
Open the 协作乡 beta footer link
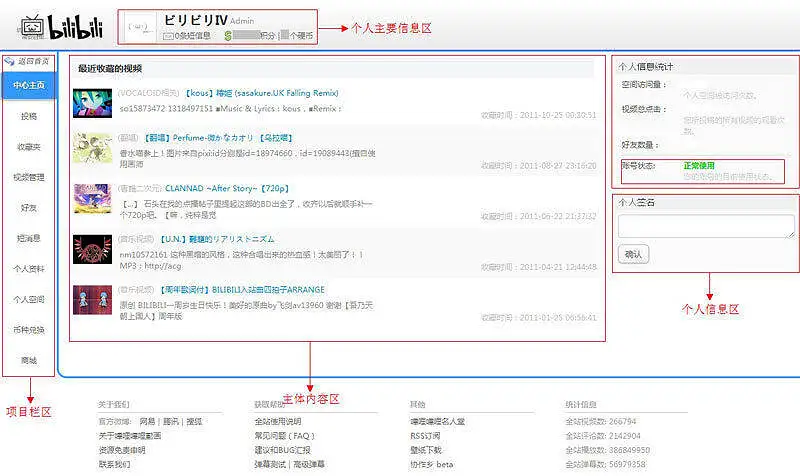click(432, 464)
